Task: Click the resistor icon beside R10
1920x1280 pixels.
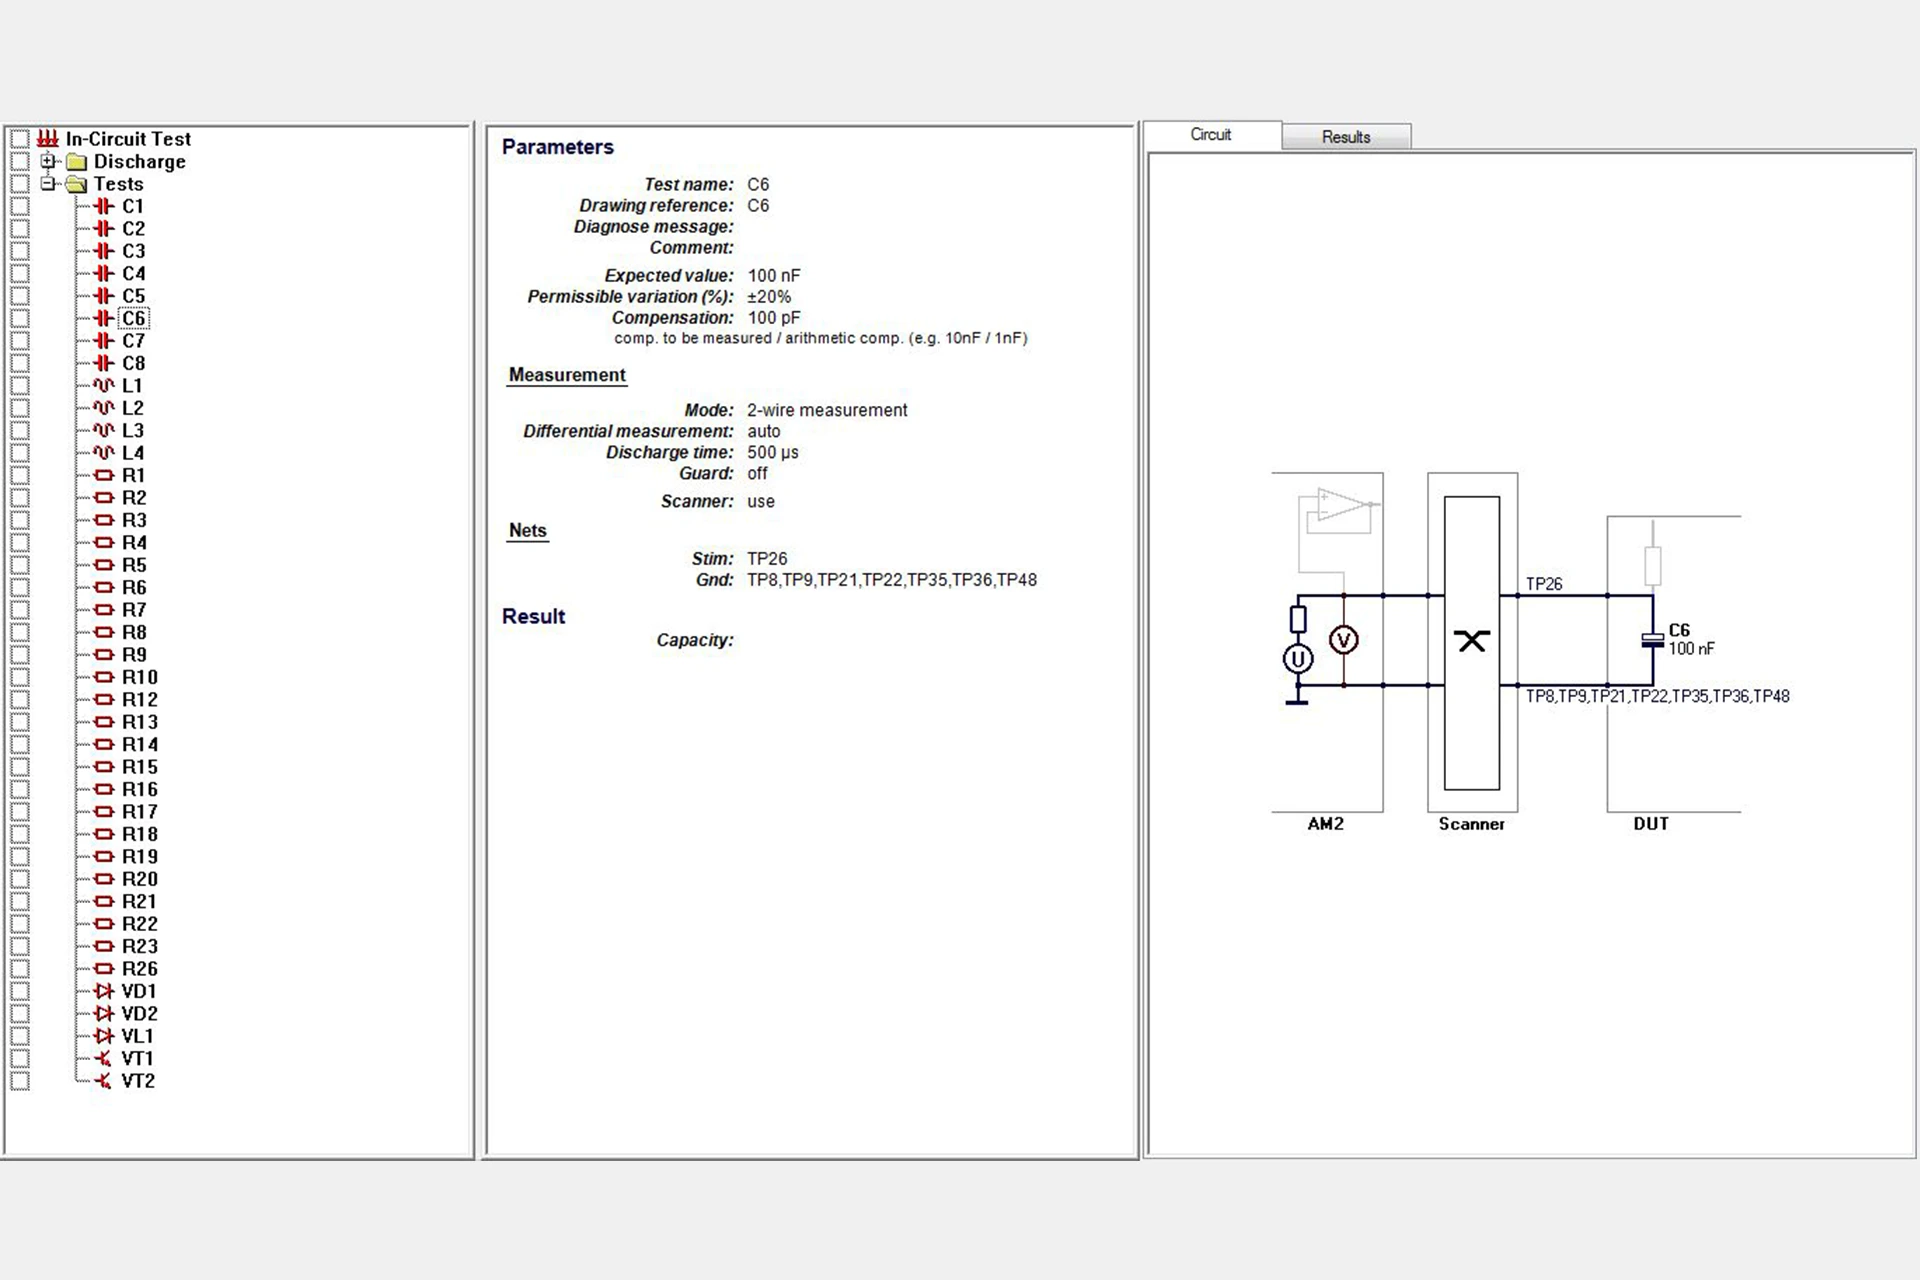Action: (x=104, y=677)
